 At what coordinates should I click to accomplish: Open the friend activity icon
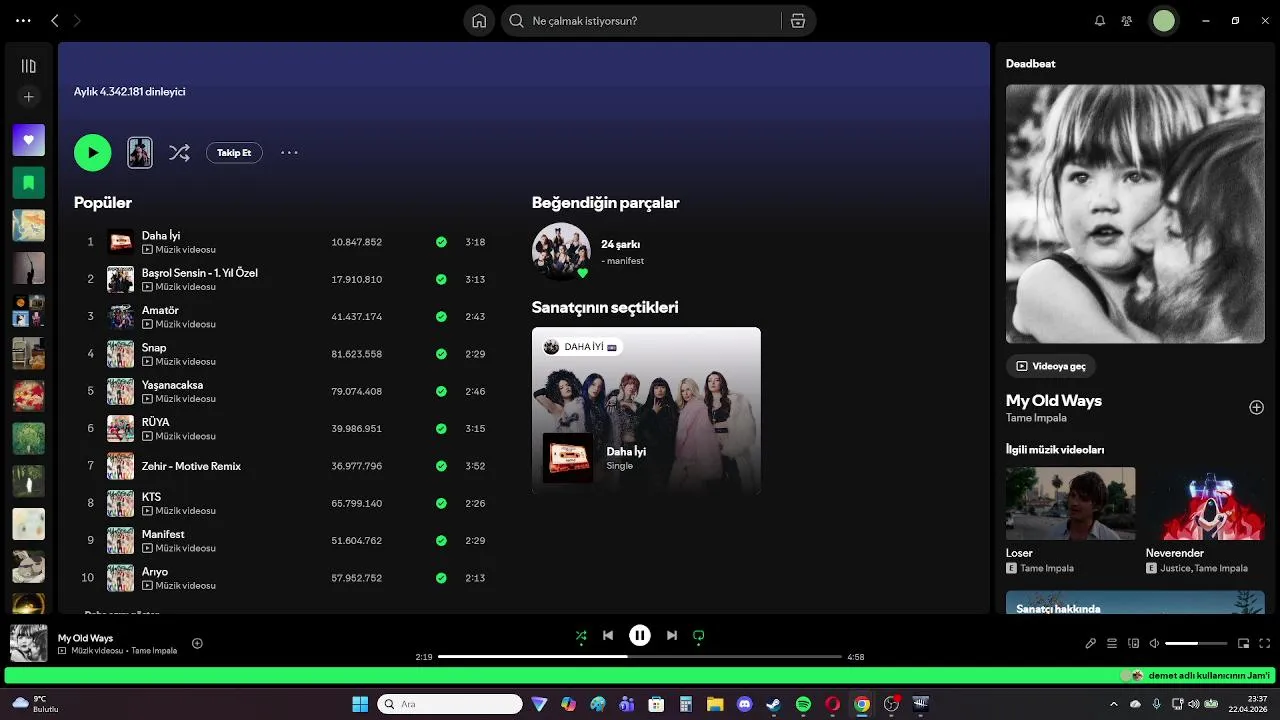pos(1127,21)
